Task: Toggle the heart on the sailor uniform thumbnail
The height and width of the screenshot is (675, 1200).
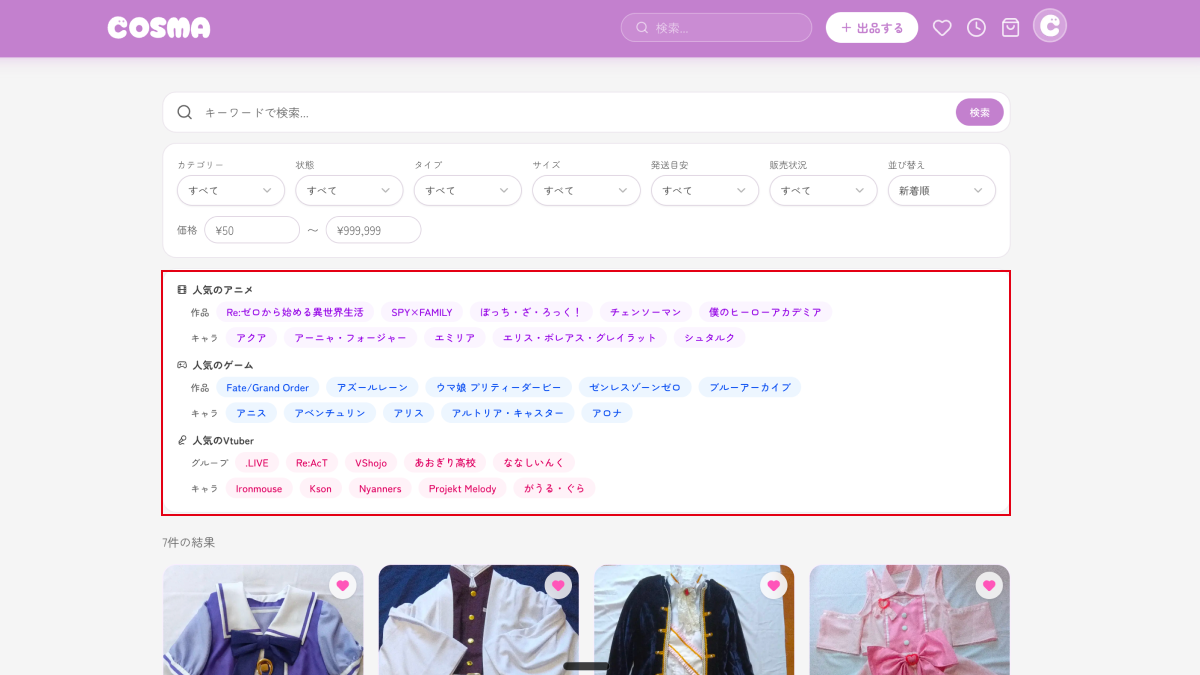Action: [x=343, y=585]
